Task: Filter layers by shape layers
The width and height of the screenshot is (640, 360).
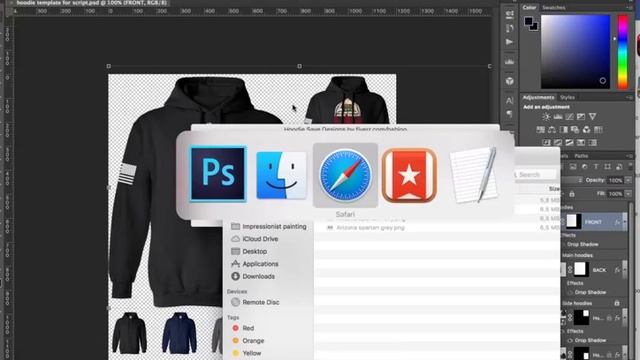Action: 607,167
